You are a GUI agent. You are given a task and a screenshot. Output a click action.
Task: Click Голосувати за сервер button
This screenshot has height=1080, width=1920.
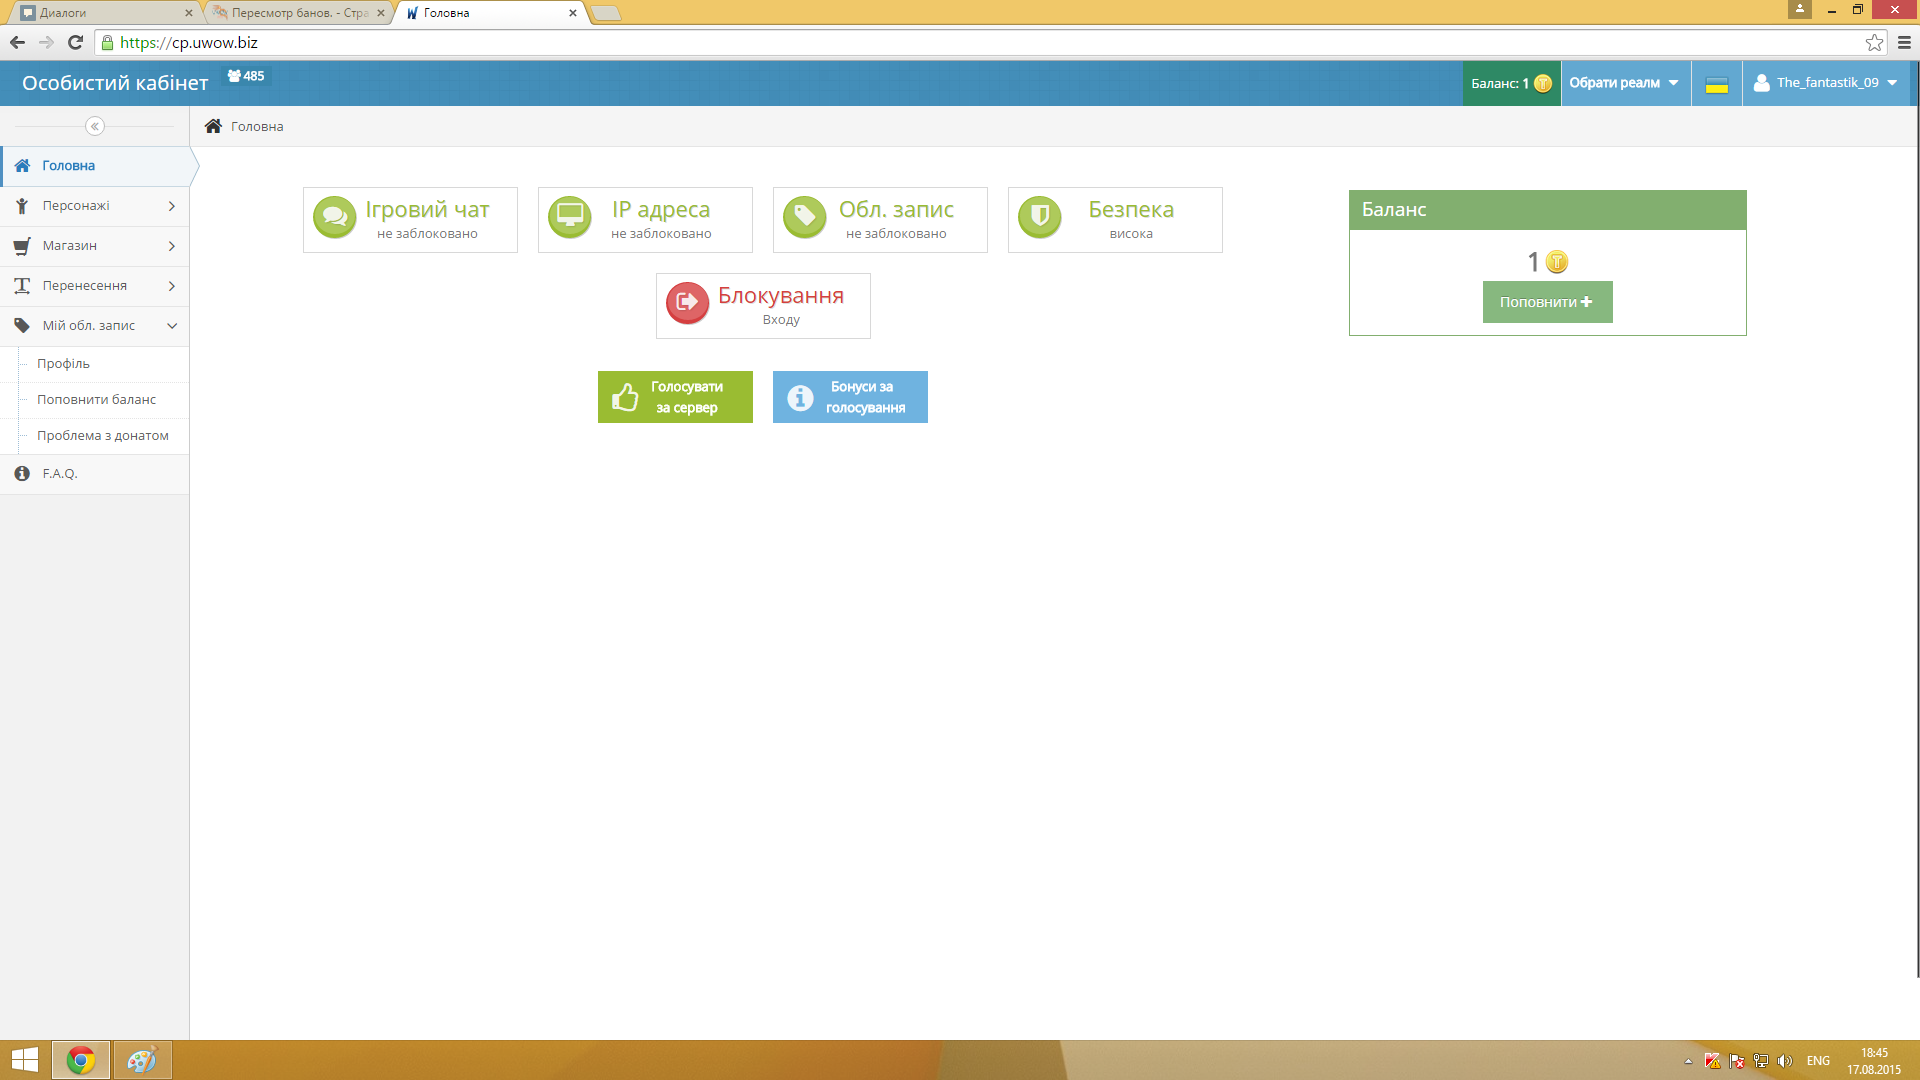pos(675,397)
